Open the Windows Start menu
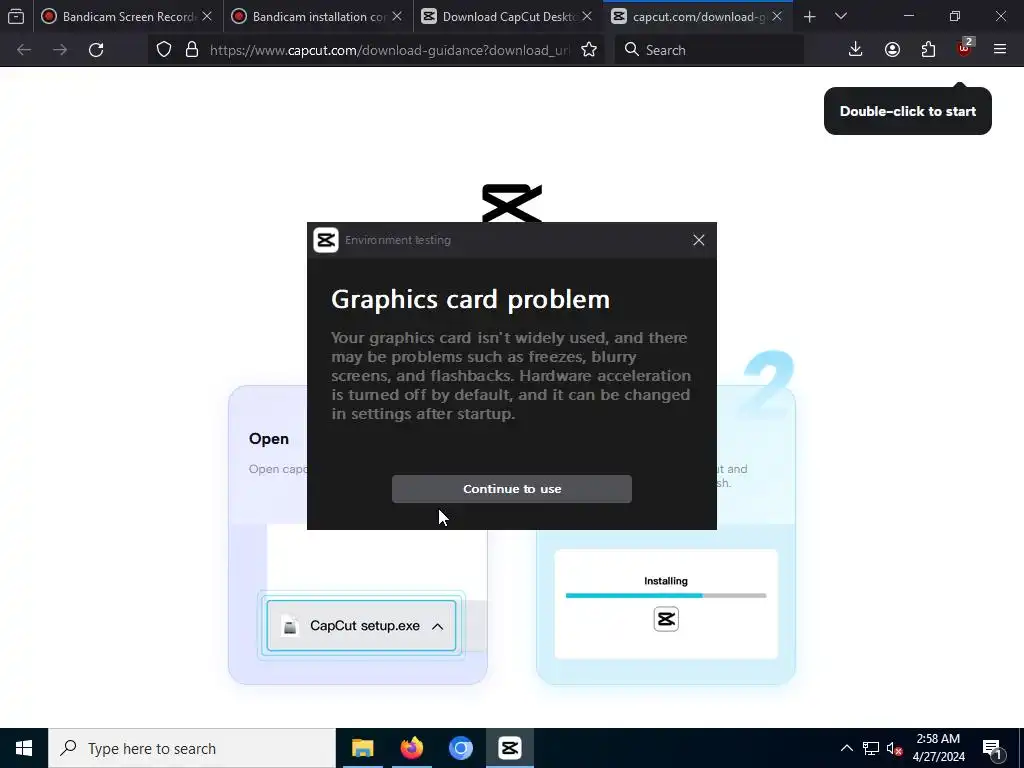 pyautogui.click(x=24, y=748)
